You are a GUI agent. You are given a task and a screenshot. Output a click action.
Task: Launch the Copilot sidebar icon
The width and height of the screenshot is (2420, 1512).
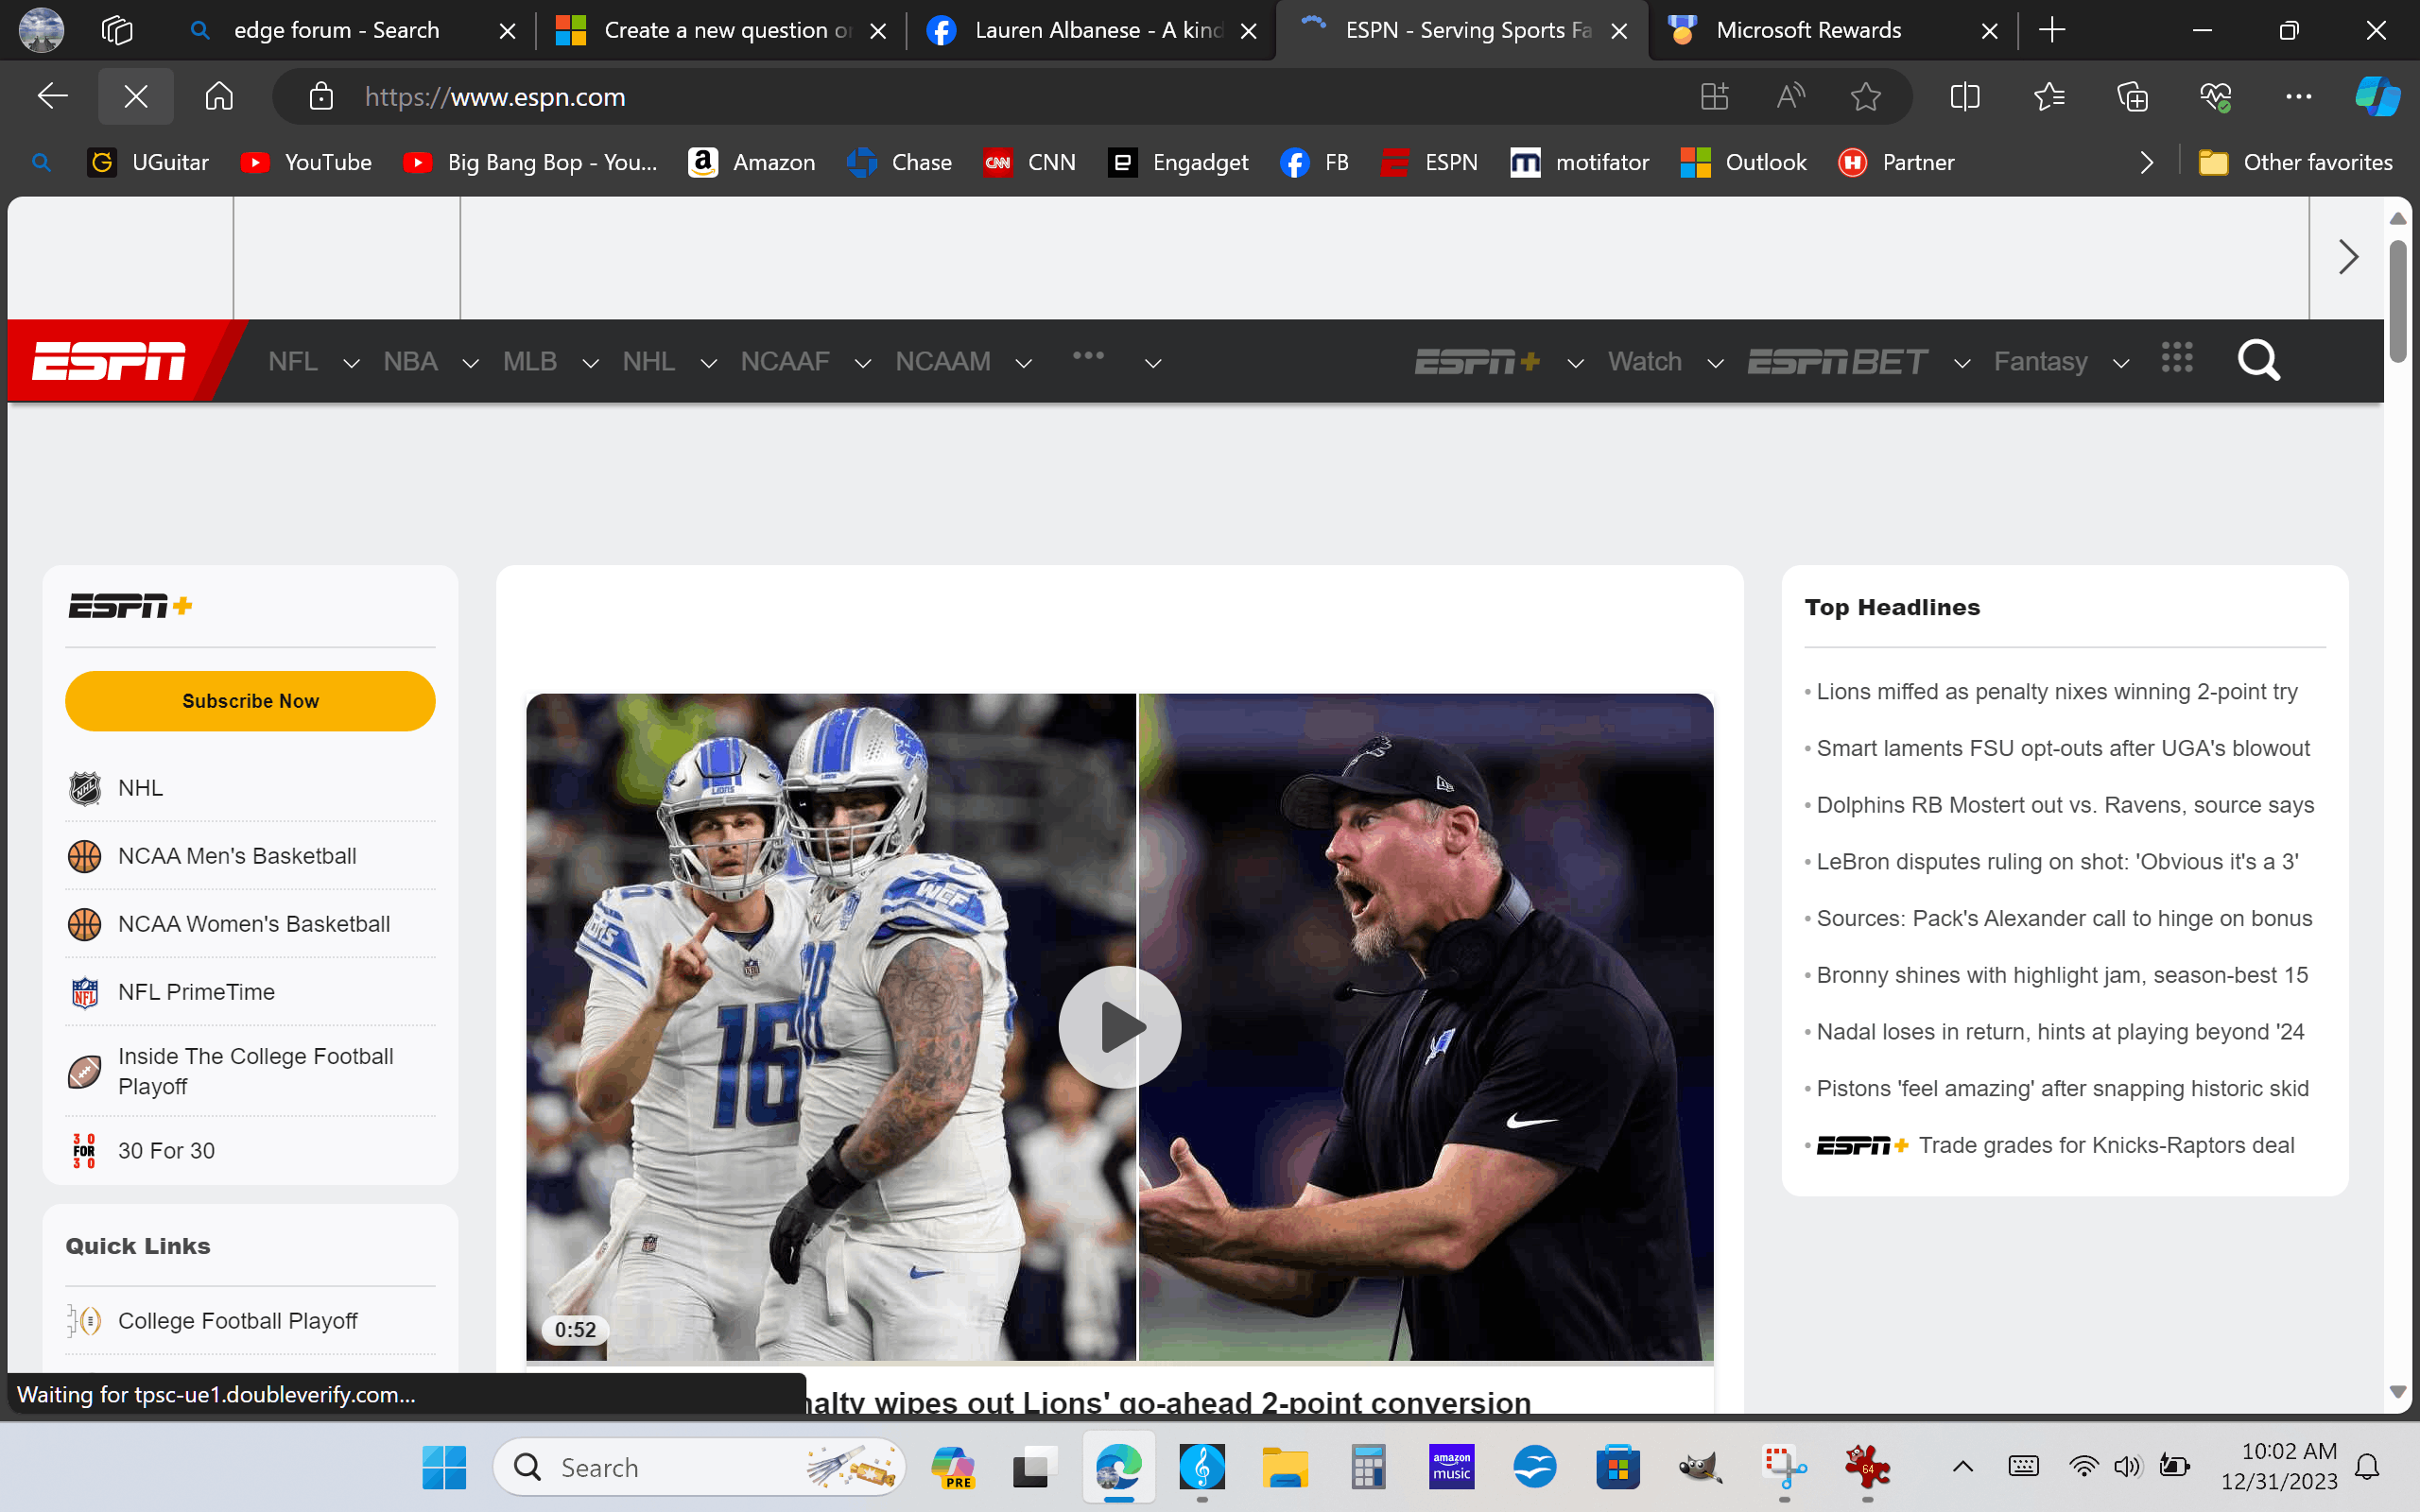tap(2377, 97)
